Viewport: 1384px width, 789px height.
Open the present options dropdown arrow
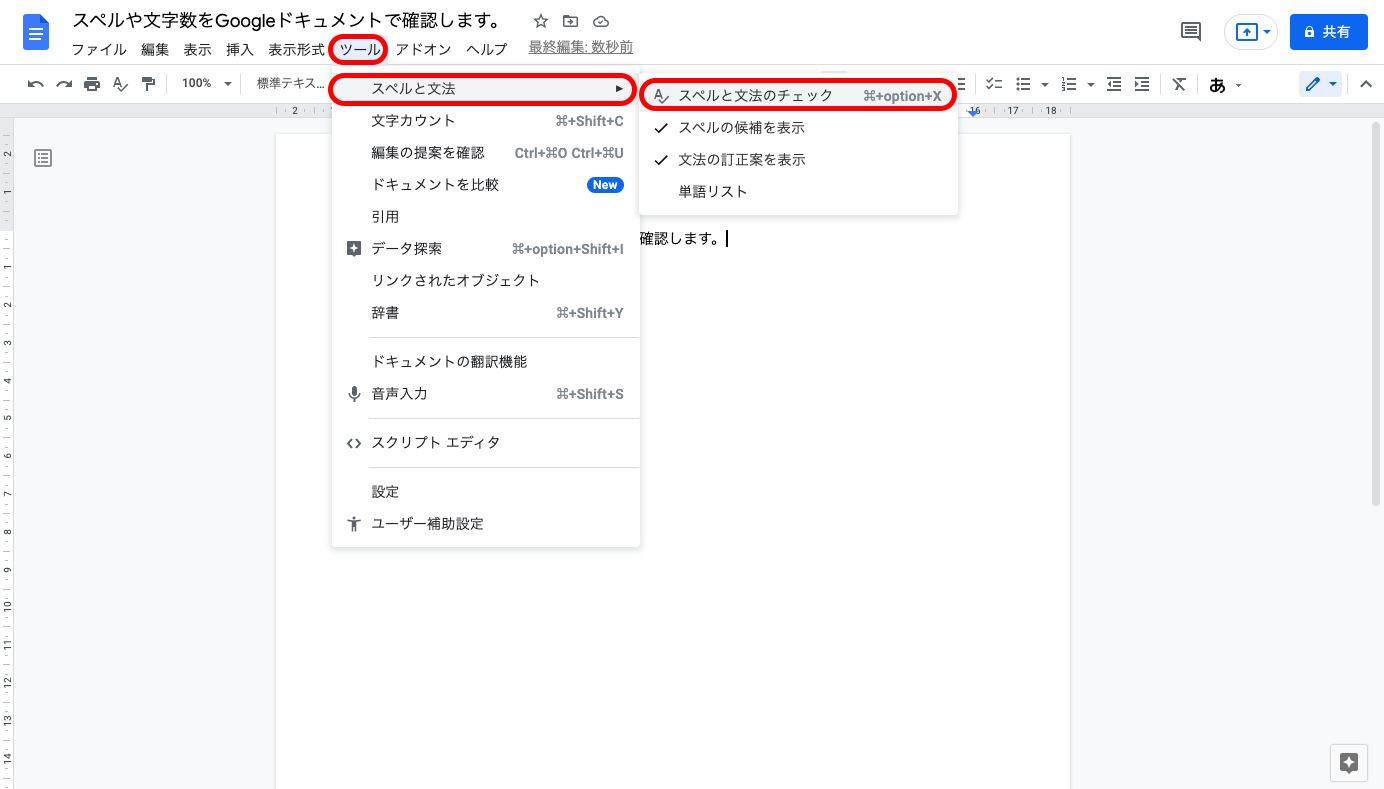point(1268,32)
